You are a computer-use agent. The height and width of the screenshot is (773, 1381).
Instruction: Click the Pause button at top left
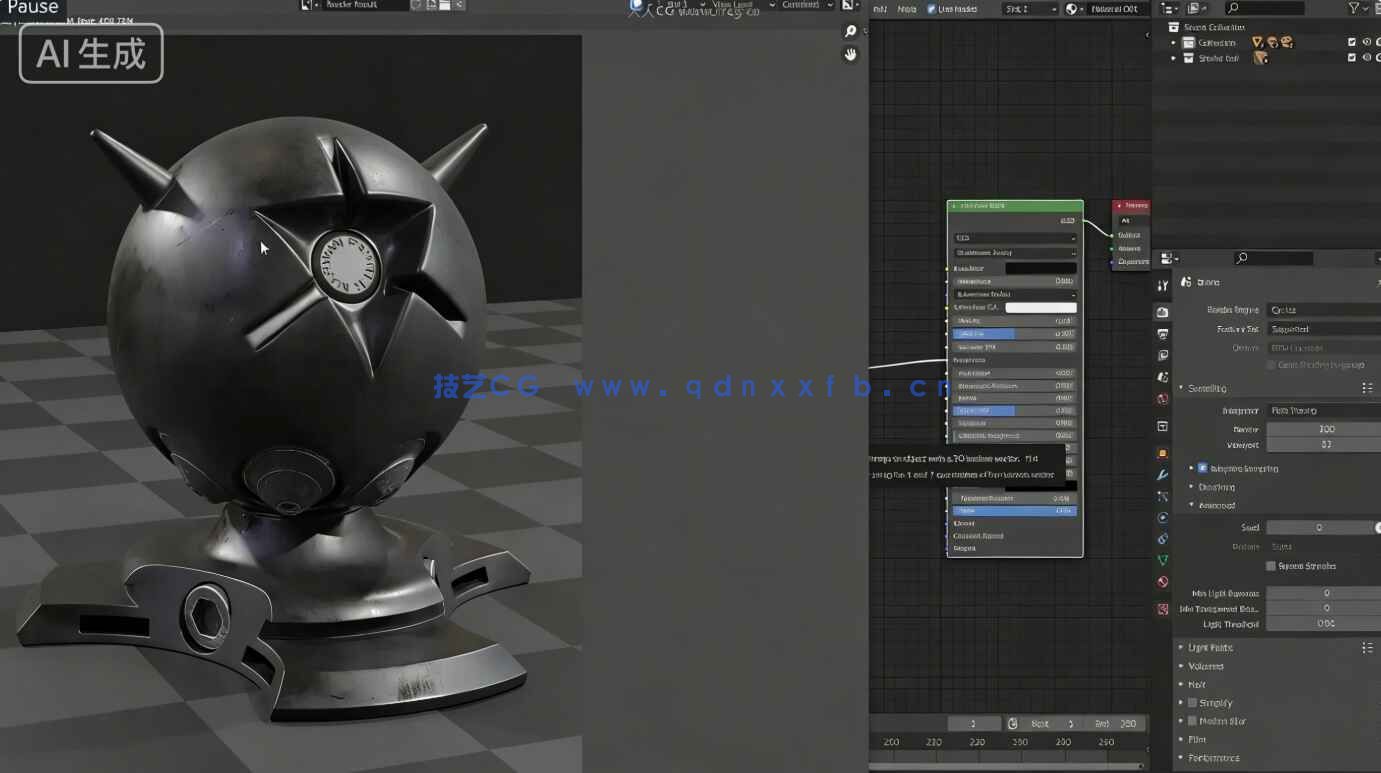pos(31,8)
